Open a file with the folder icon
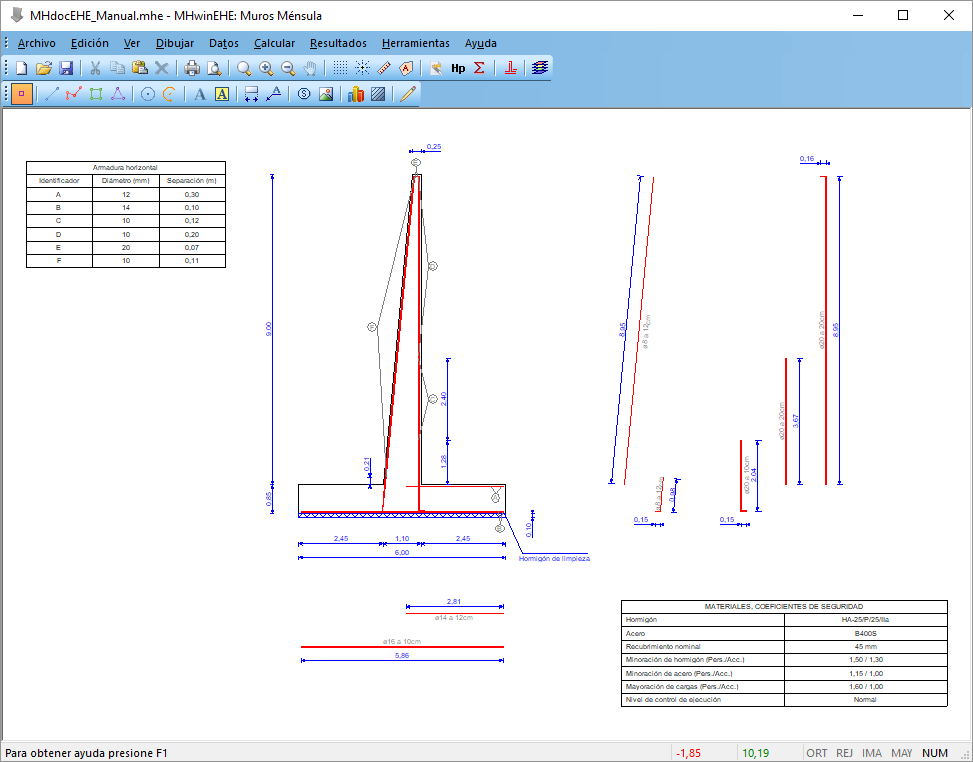Image resolution: width=973 pixels, height=762 pixels. point(44,68)
